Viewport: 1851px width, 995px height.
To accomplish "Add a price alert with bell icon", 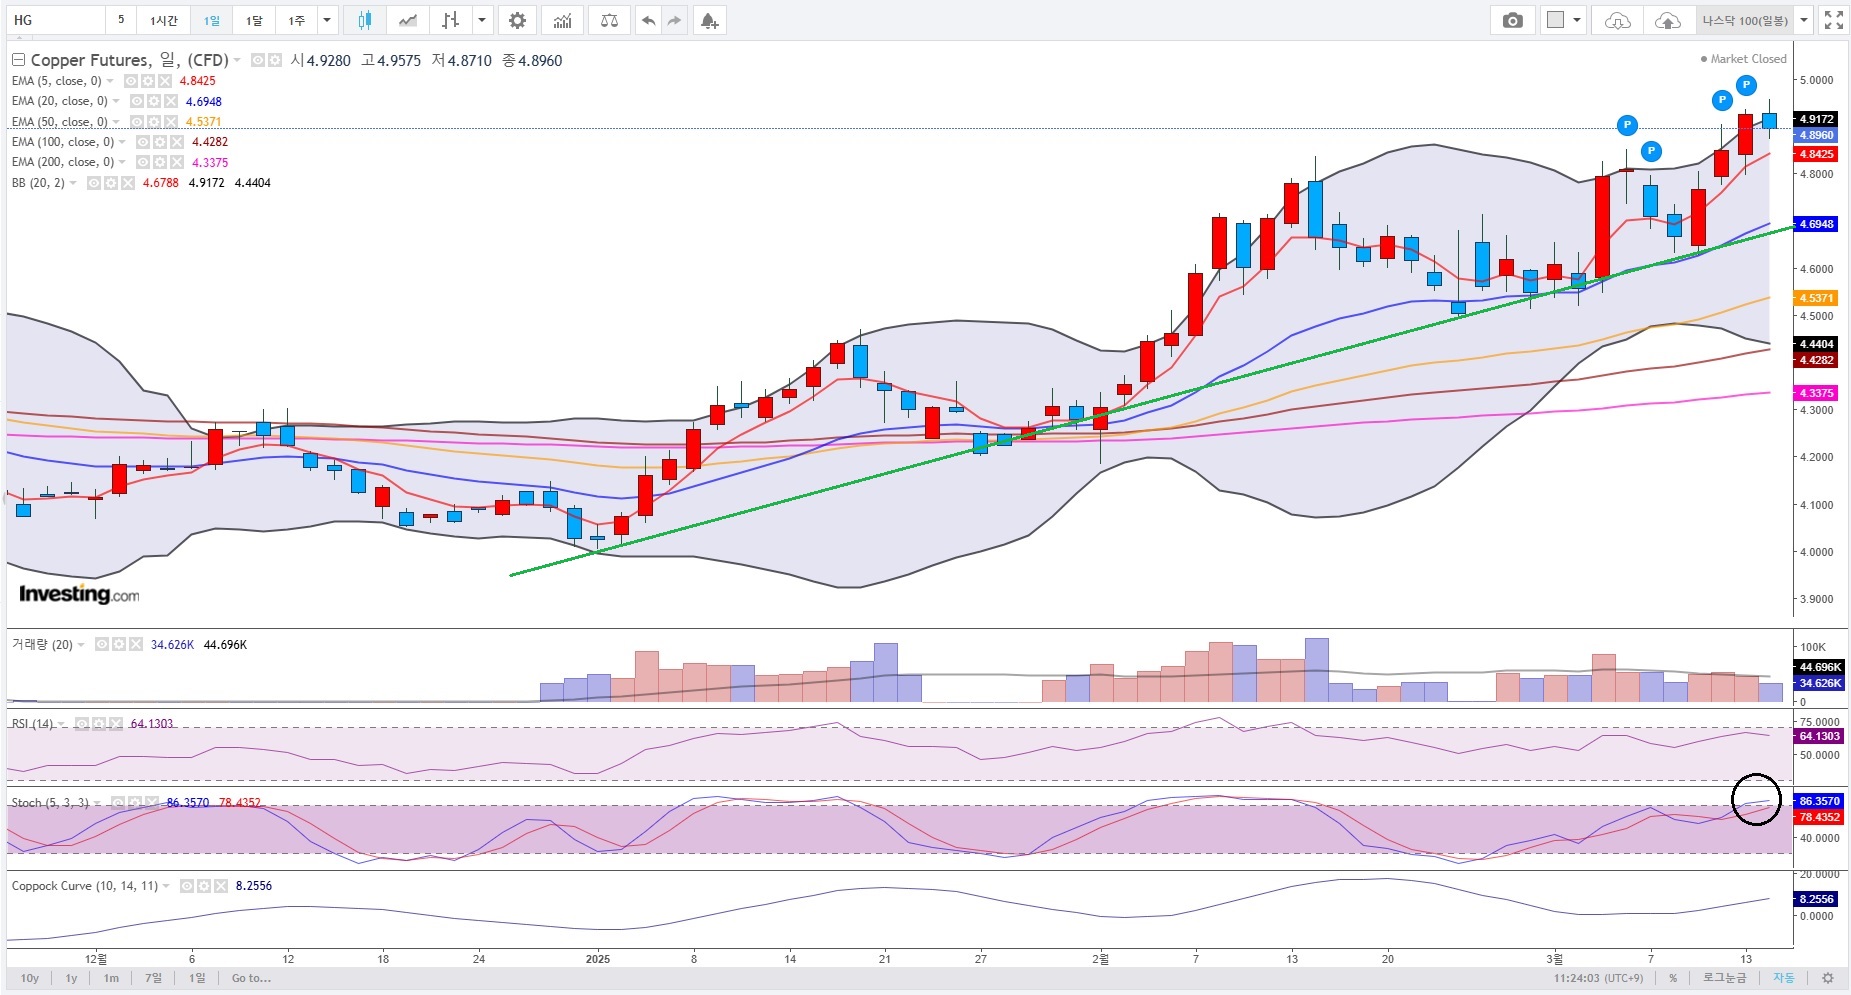I will click(x=709, y=20).
